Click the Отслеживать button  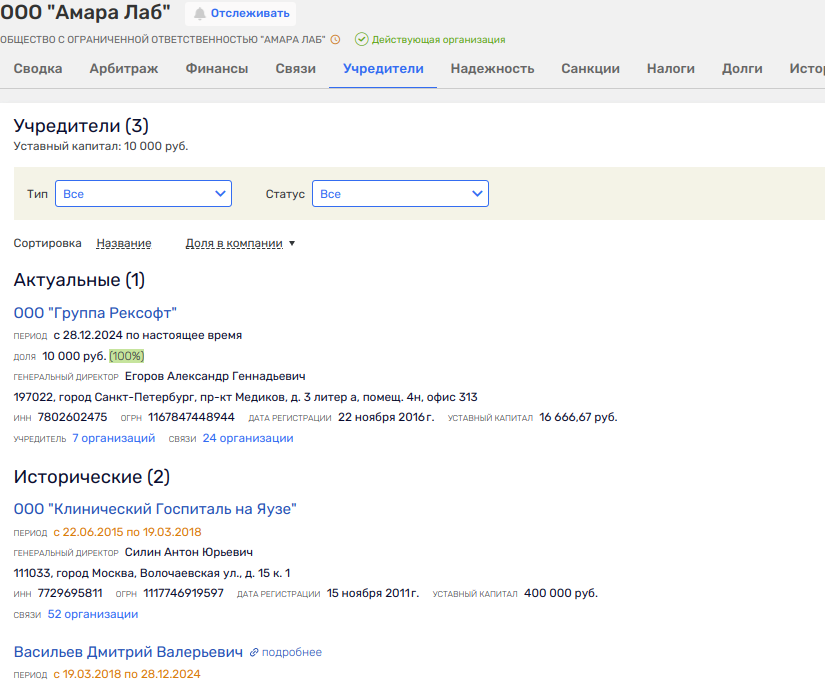240,14
